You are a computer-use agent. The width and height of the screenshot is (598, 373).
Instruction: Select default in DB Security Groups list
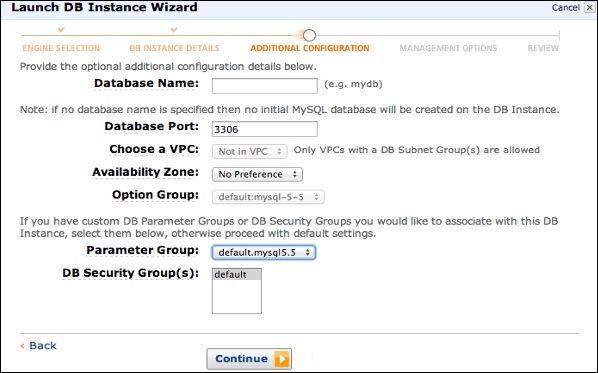237,274
